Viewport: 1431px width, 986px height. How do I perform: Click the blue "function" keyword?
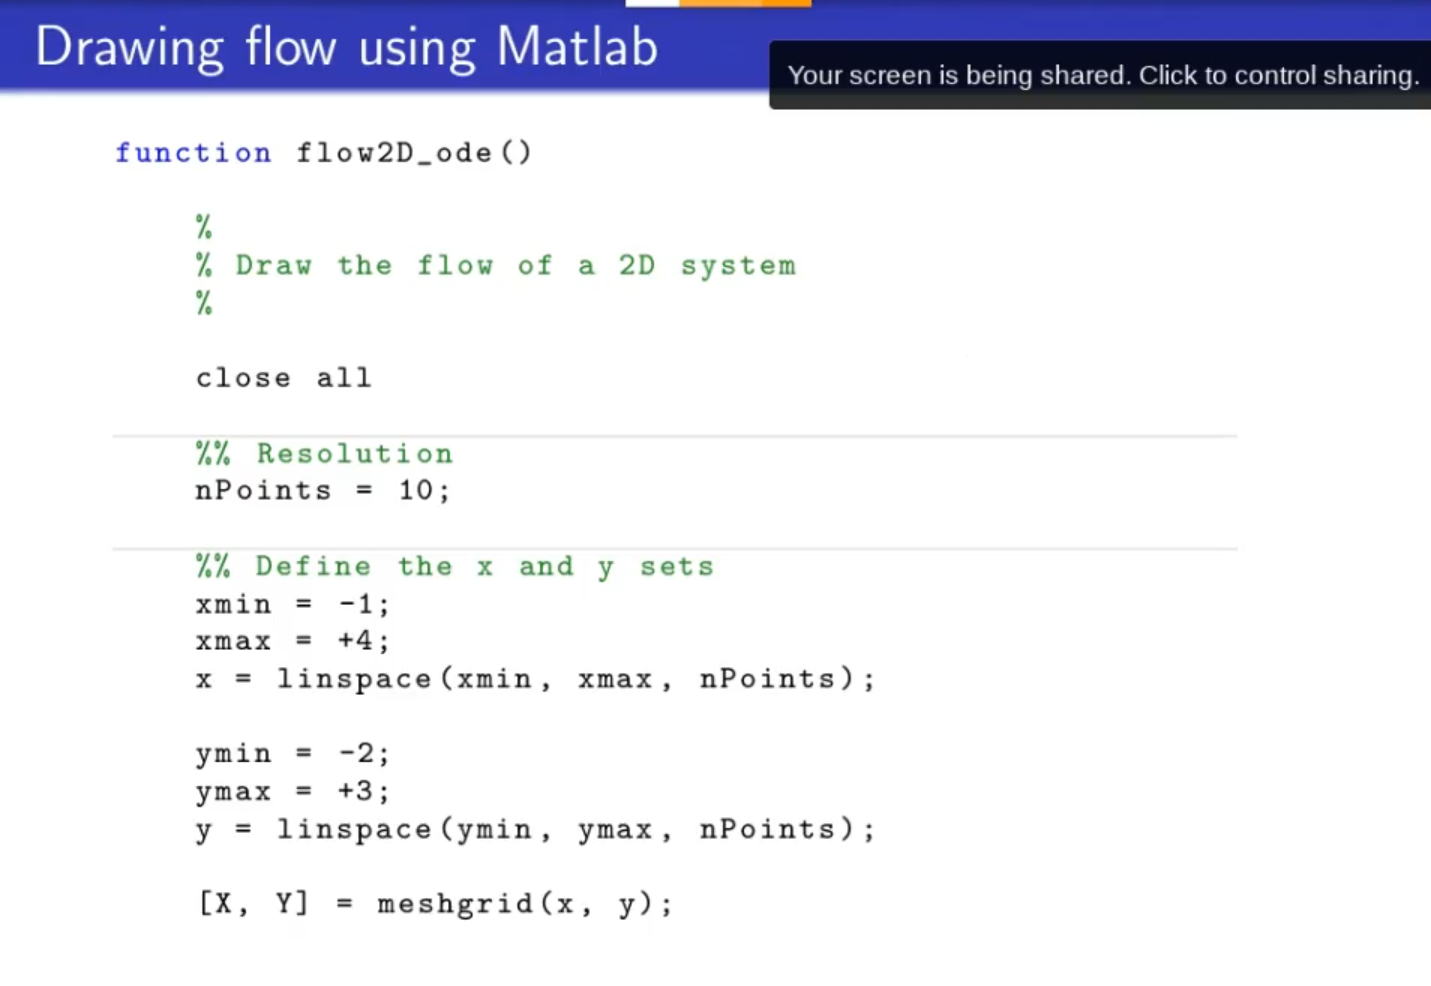tap(193, 153)
